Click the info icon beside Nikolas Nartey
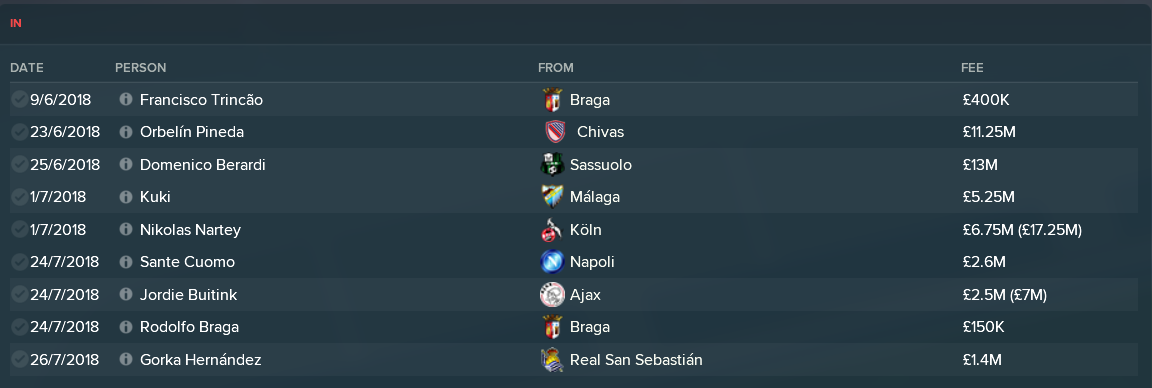 (126, 229)
